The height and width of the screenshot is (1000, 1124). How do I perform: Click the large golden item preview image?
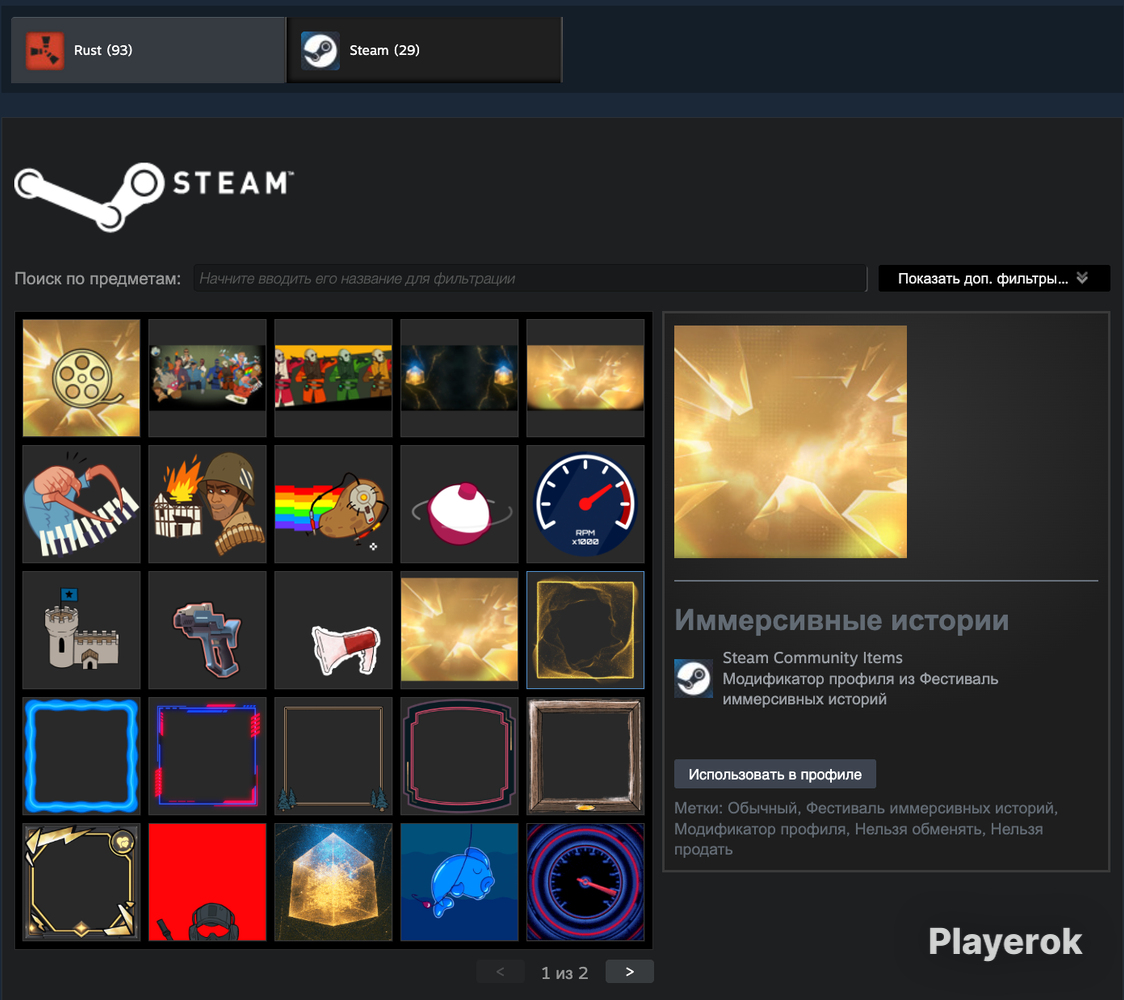790,442
